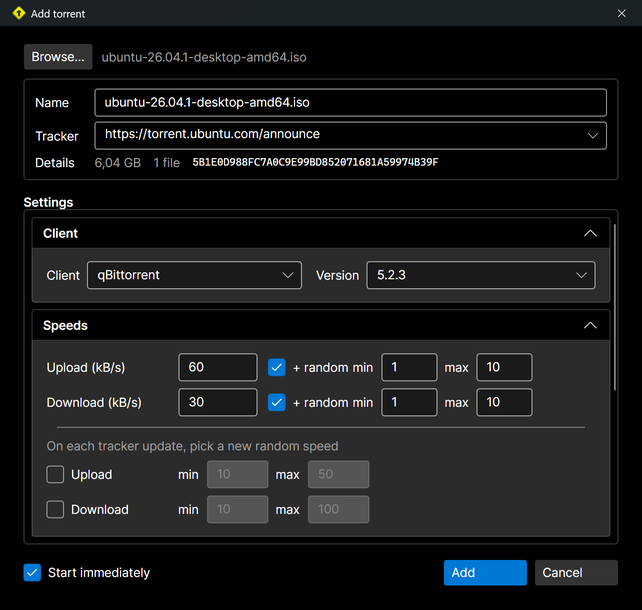Click the '1 file' detail text

[167, 163]
